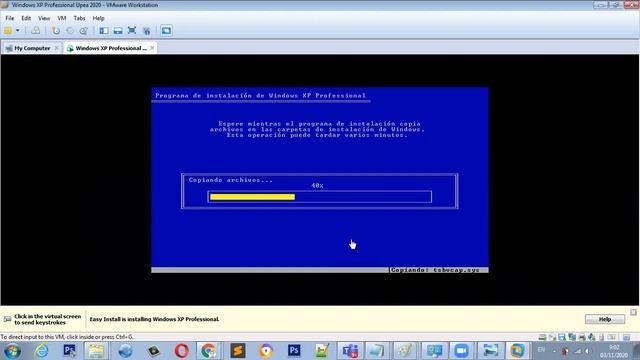Click the blue globe taskbar icon
Image resolution: width=640 pixels, height=360 pixels.
[125, 351]
